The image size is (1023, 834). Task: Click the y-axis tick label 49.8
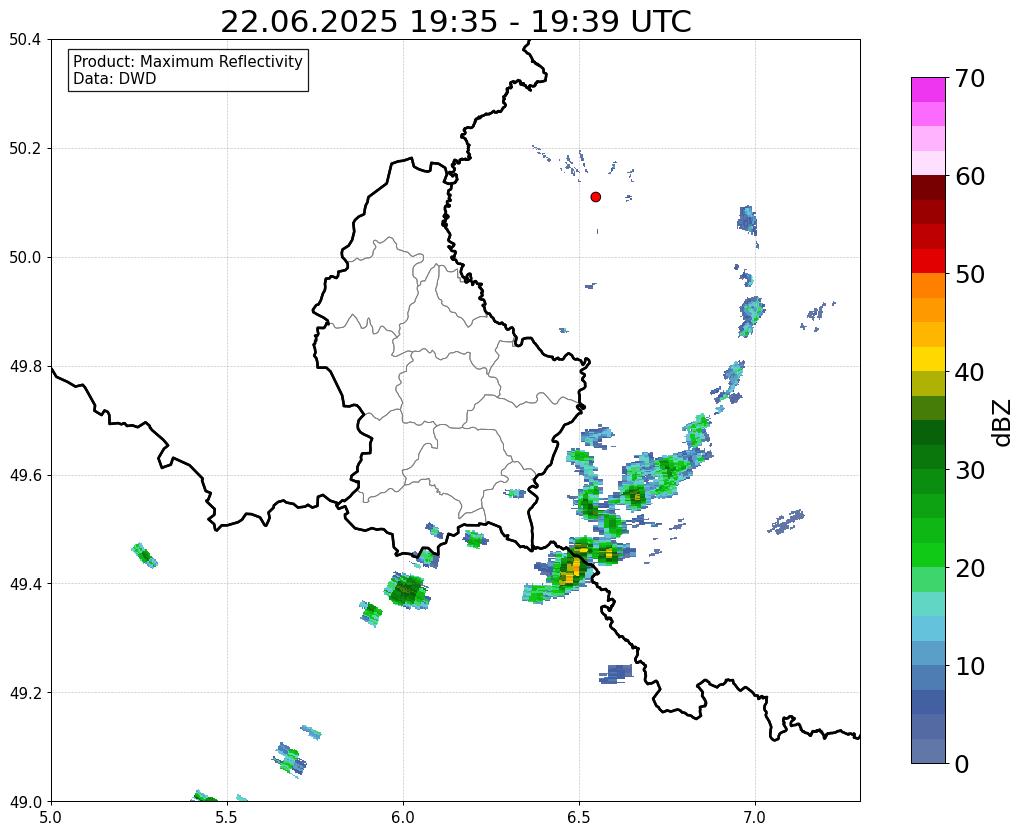point(25,367)
